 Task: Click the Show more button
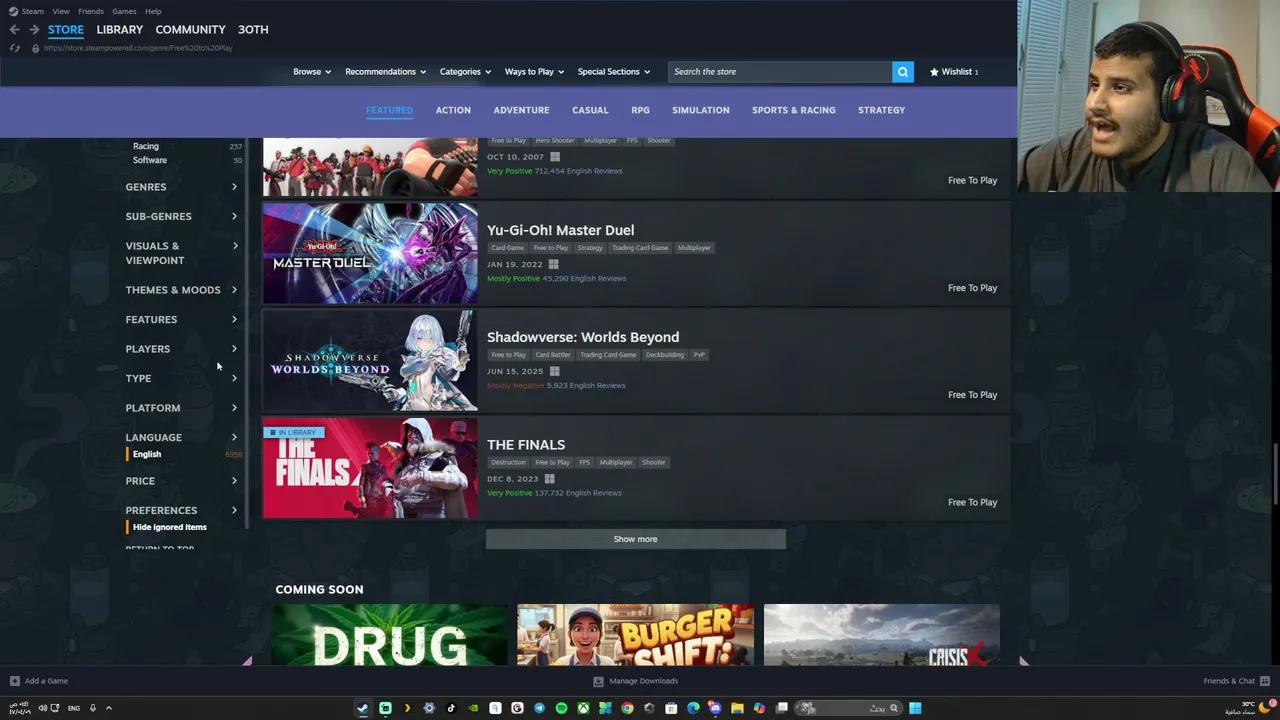click(635, 539)
